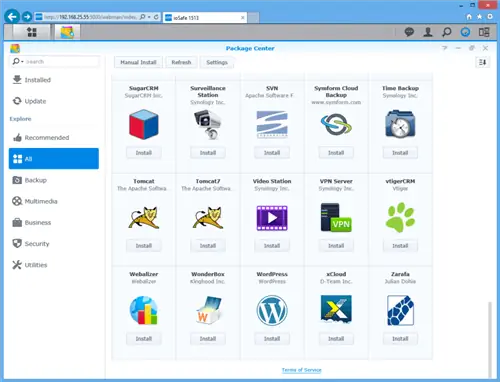Viewport: 500px width, 382px height.
Task: Open the DSM main menu grid icon
Action: click(32, 32)
